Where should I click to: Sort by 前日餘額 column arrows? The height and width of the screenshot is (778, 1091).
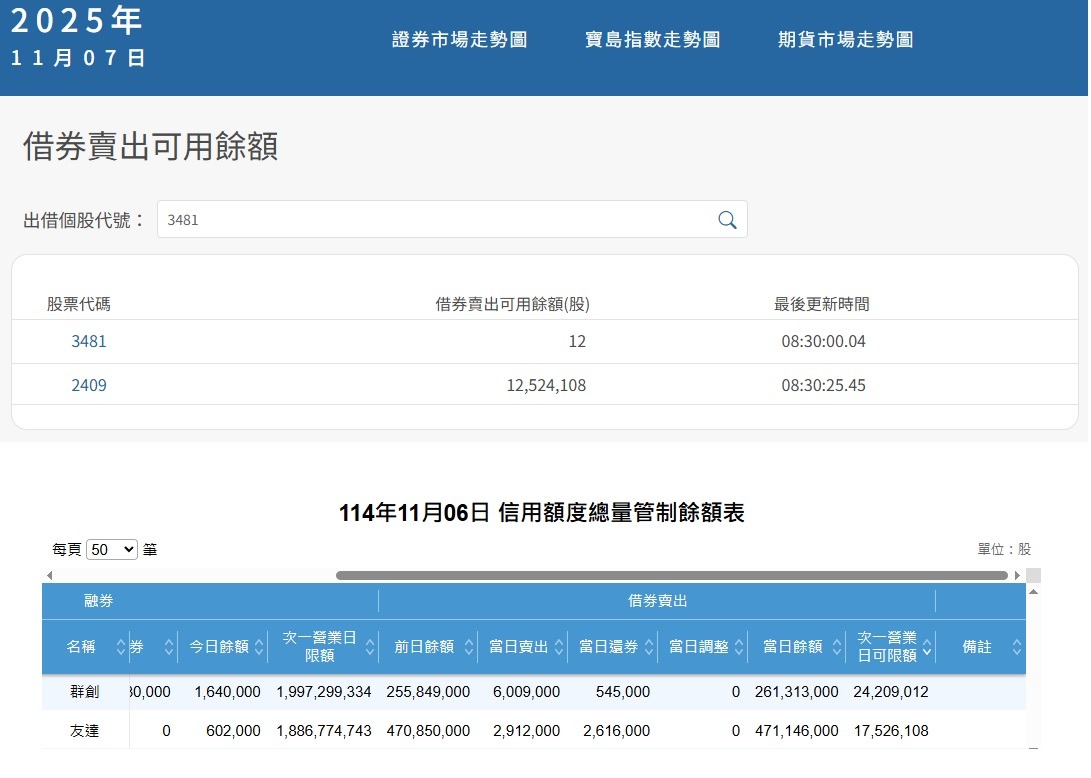click(469, 647)
